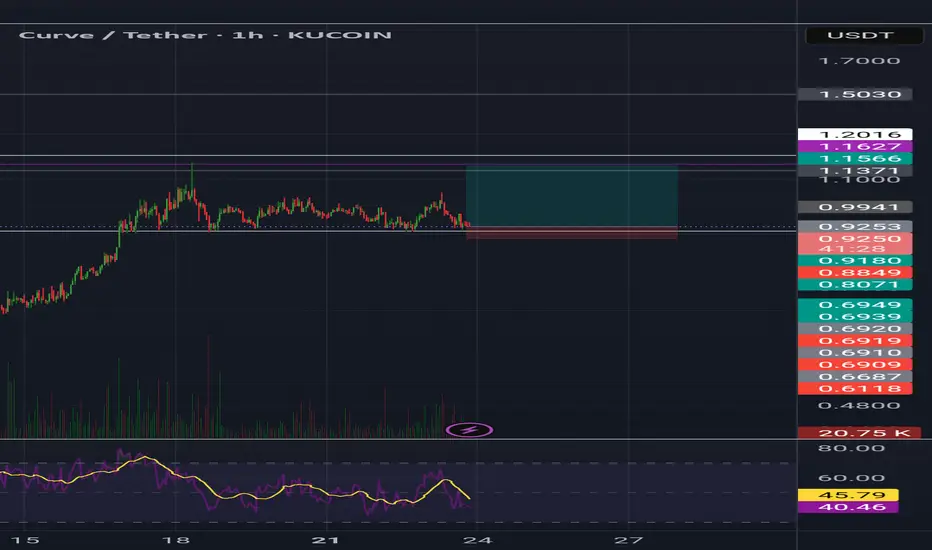Click the white 1.2016 price label

pos(855,134)
